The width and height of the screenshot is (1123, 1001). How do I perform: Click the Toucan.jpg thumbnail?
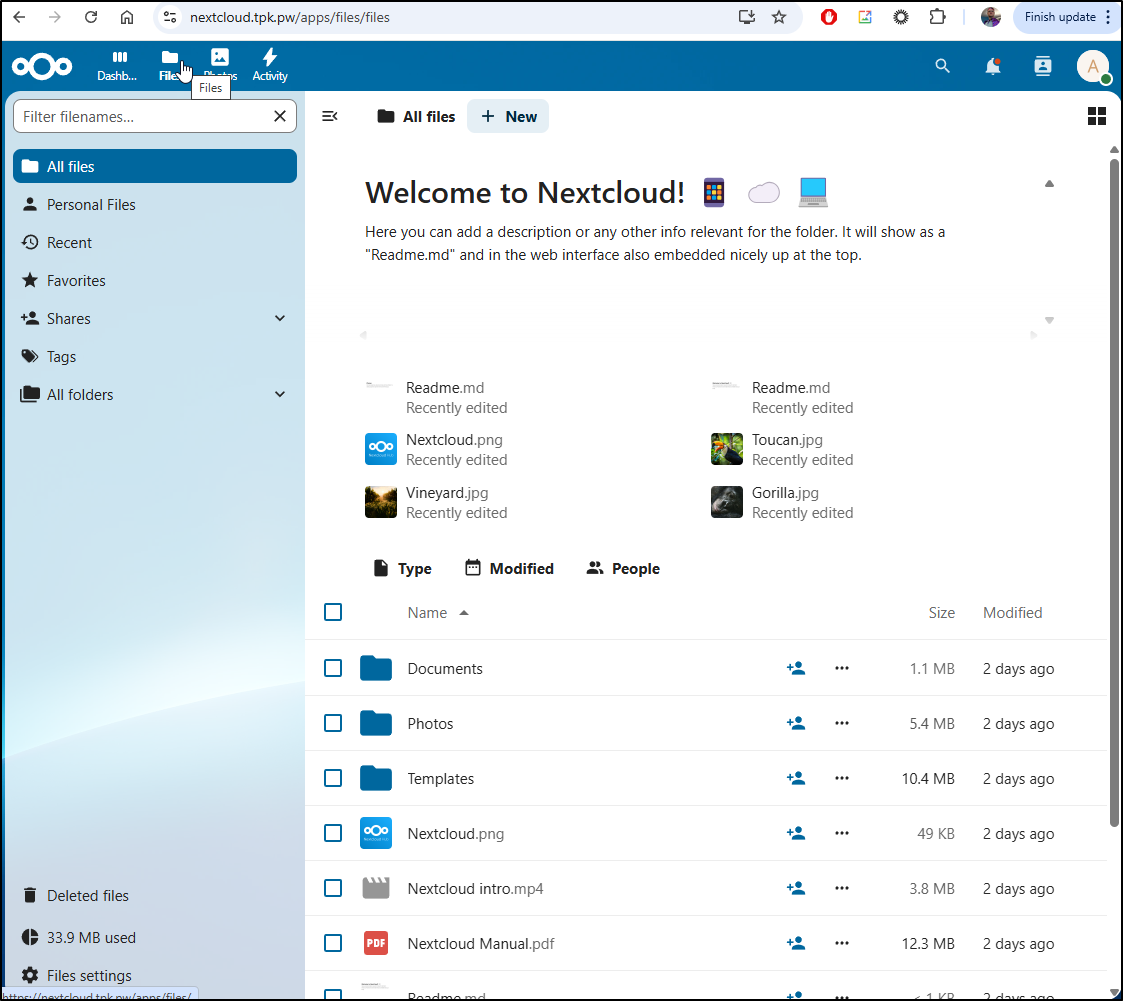[x=726, y=449]
